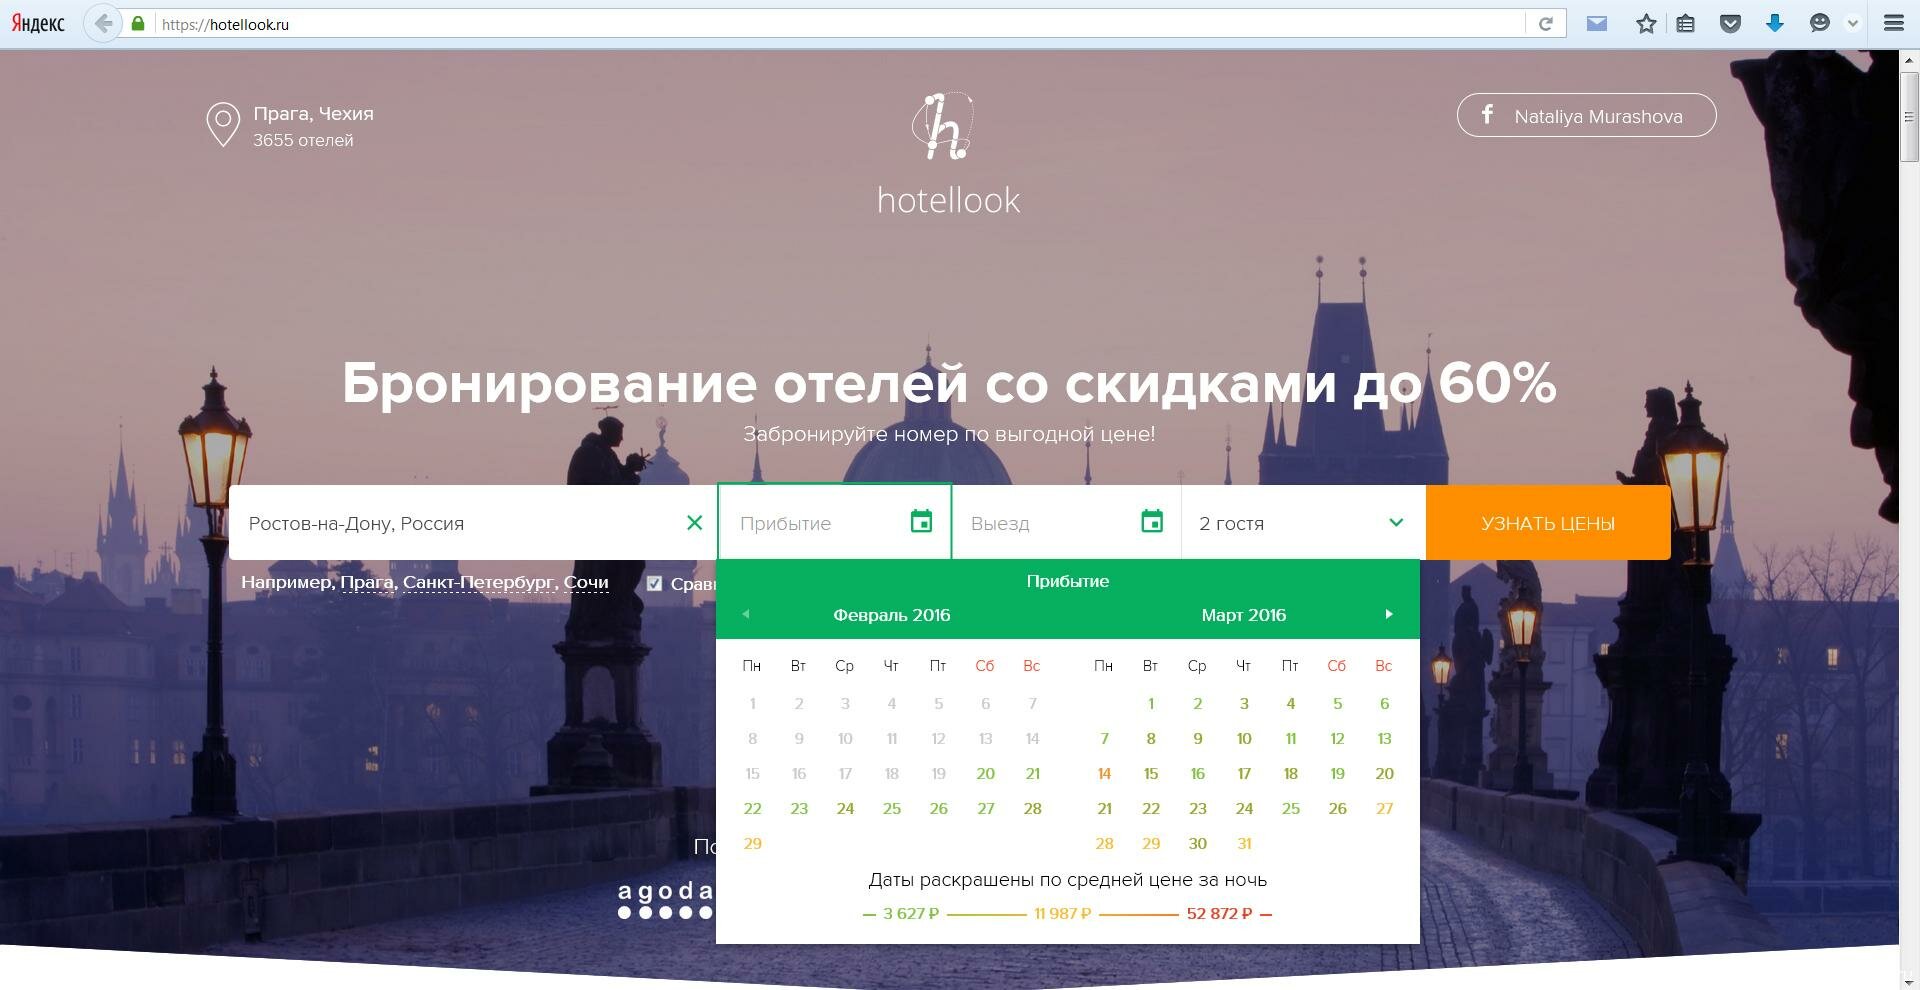Viewport: 1920px width, 990px height.
Task: Bookmark this page with the star icon
Action: pos(1646,24)
